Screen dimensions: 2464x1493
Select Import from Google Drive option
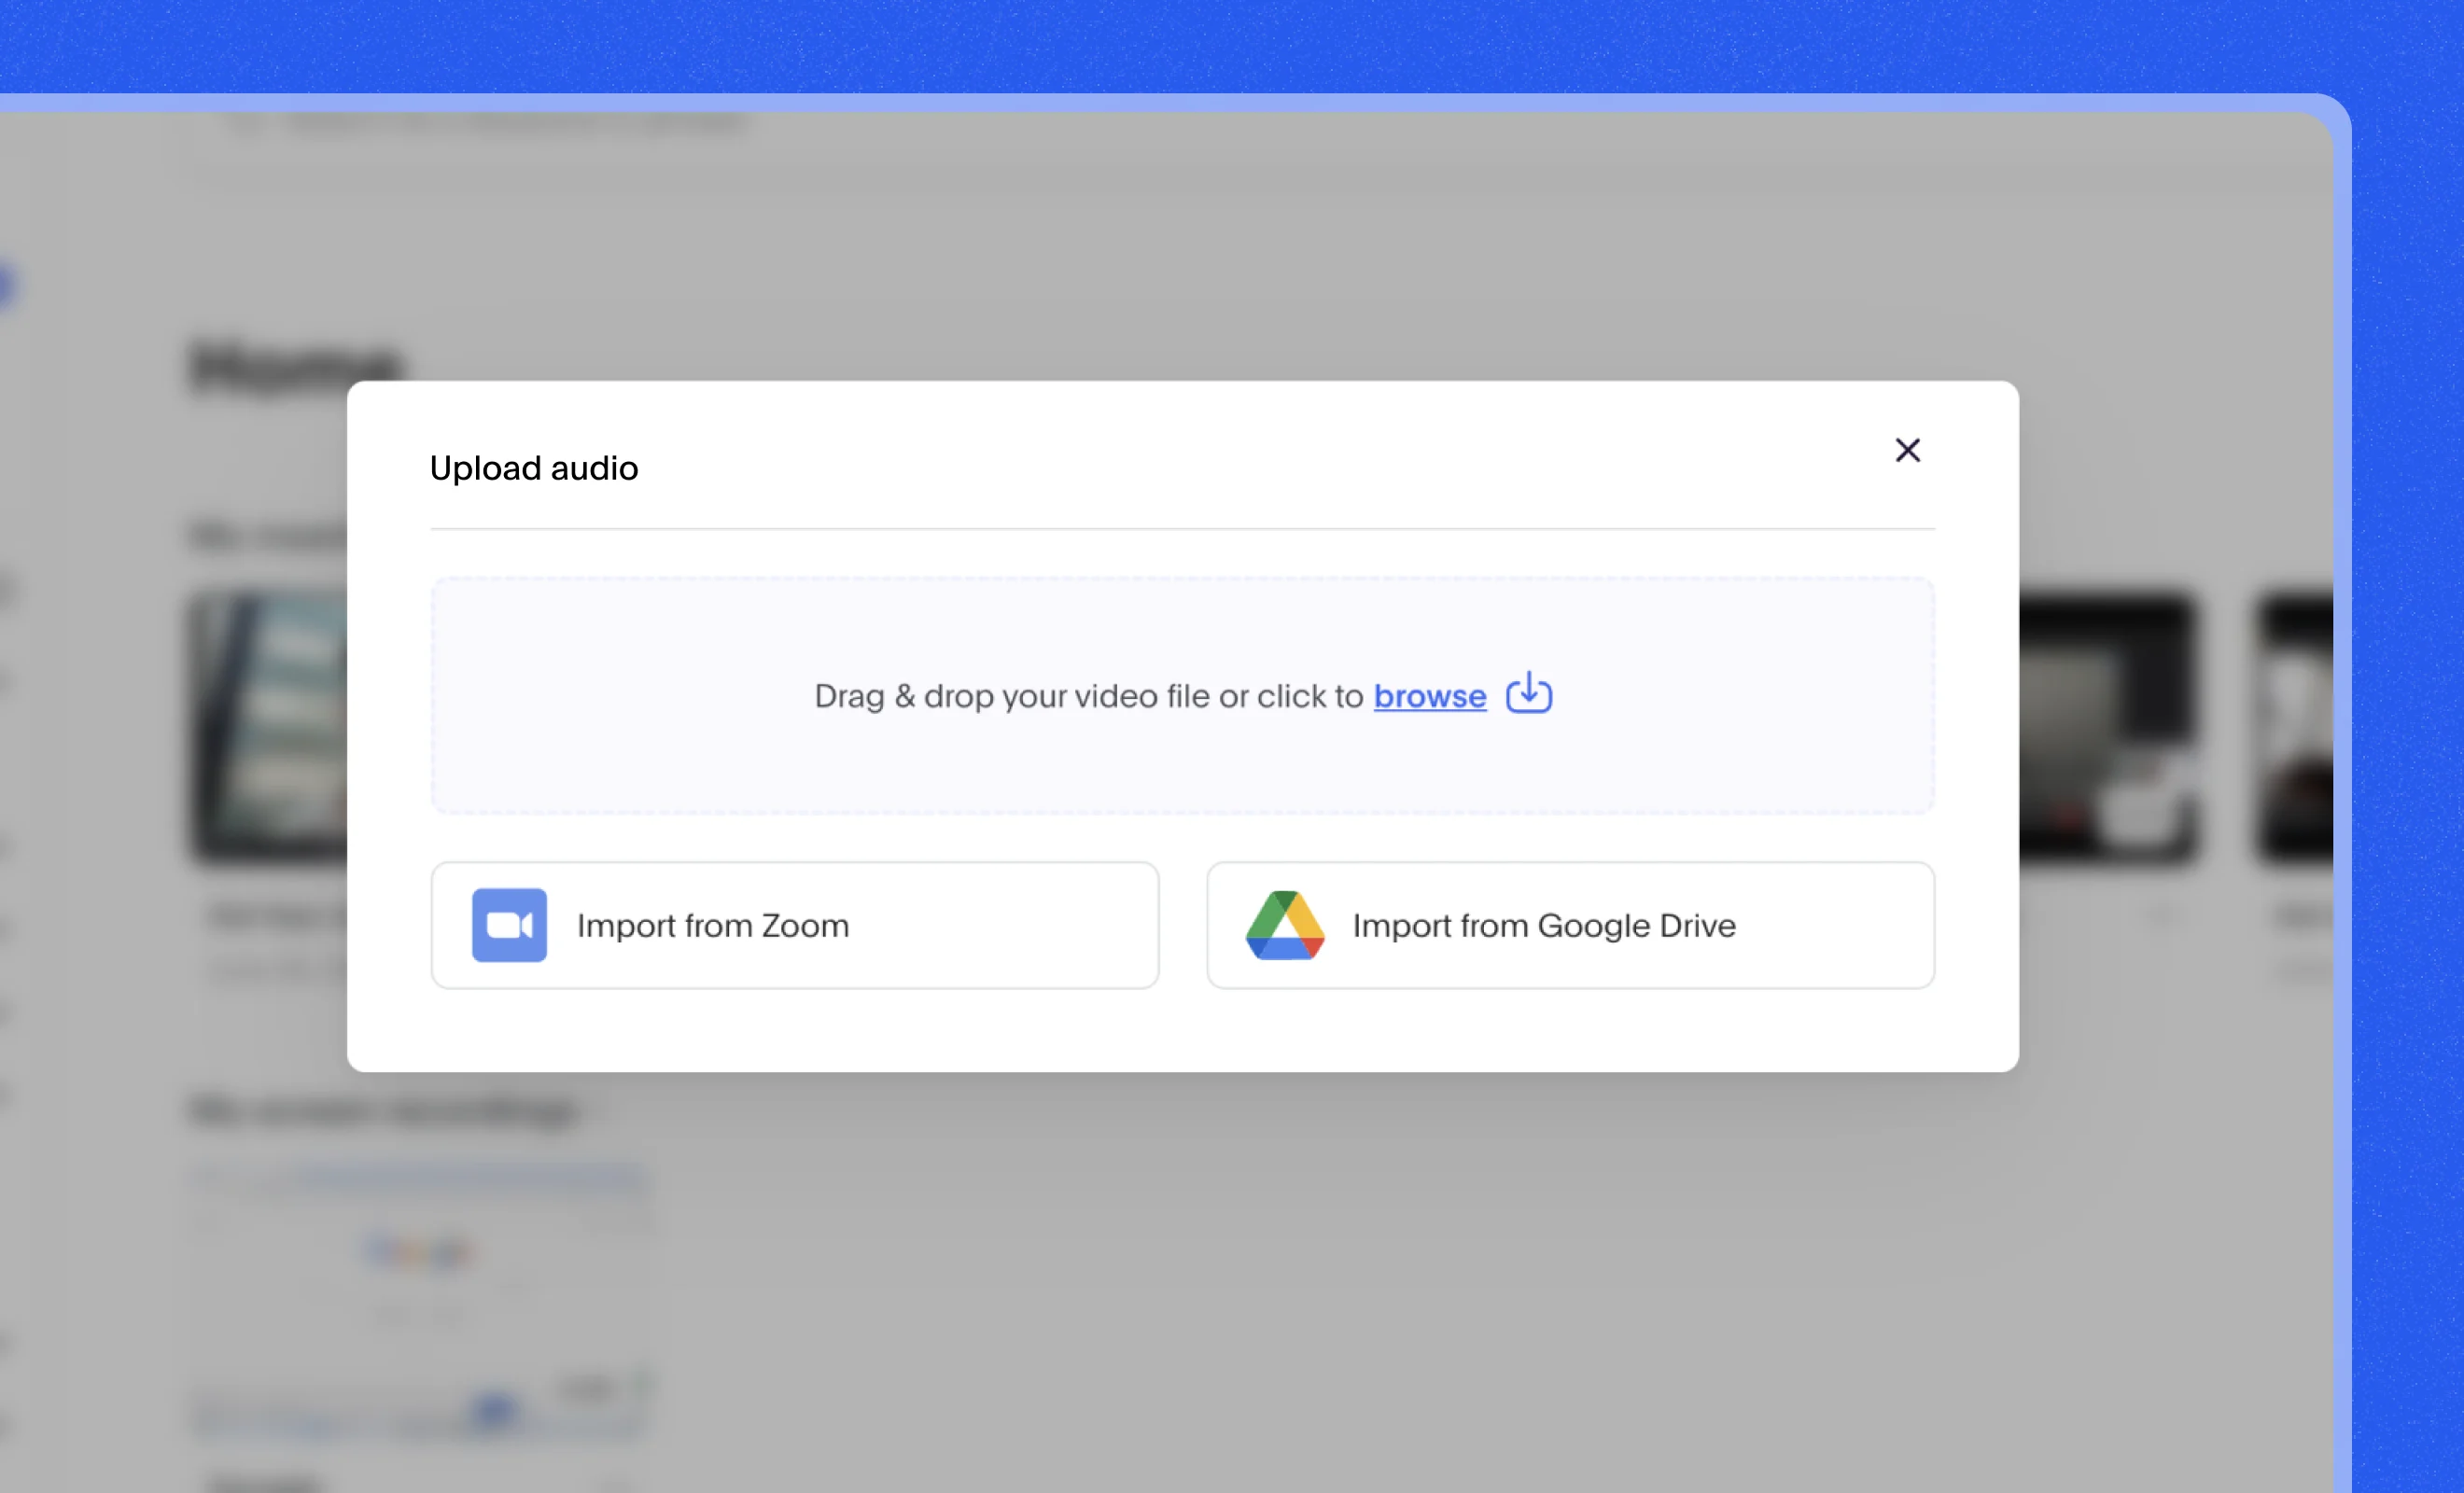click(x=1570, y=925)
